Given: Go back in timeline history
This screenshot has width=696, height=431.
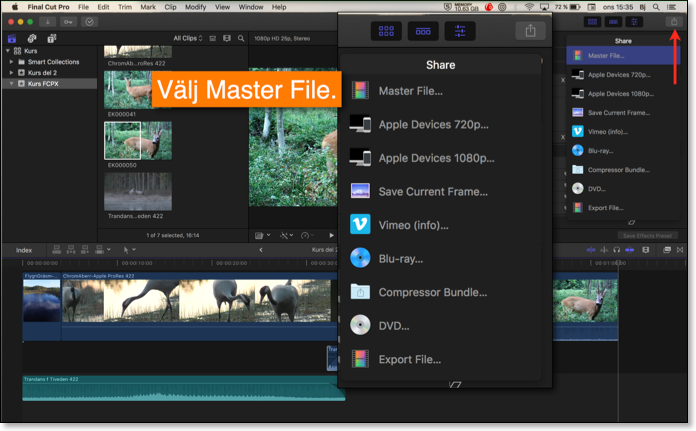Looking at the screenshot, I should coord(261,250).
